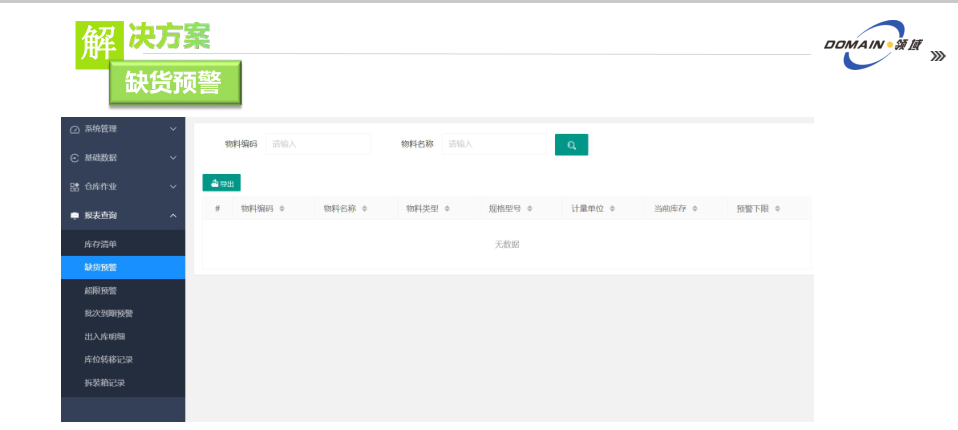Image resolution: width=958 pixels, height=430 pixels.
Task: Focus the 物料名称 input field
Action: tap(494, 144)
